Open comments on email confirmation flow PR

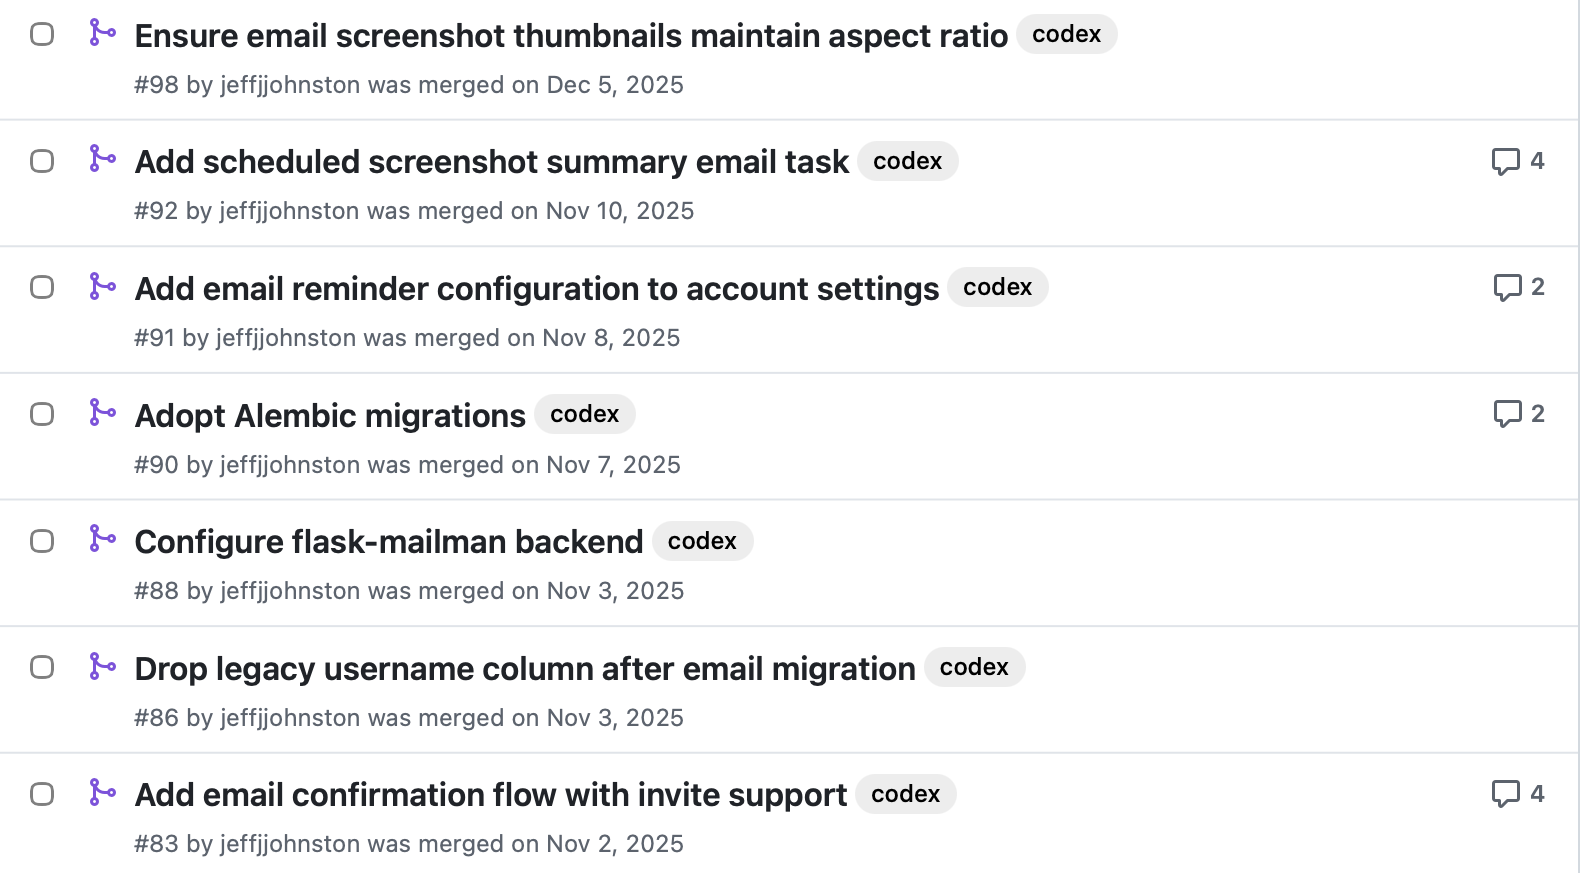click(1517, 794)
